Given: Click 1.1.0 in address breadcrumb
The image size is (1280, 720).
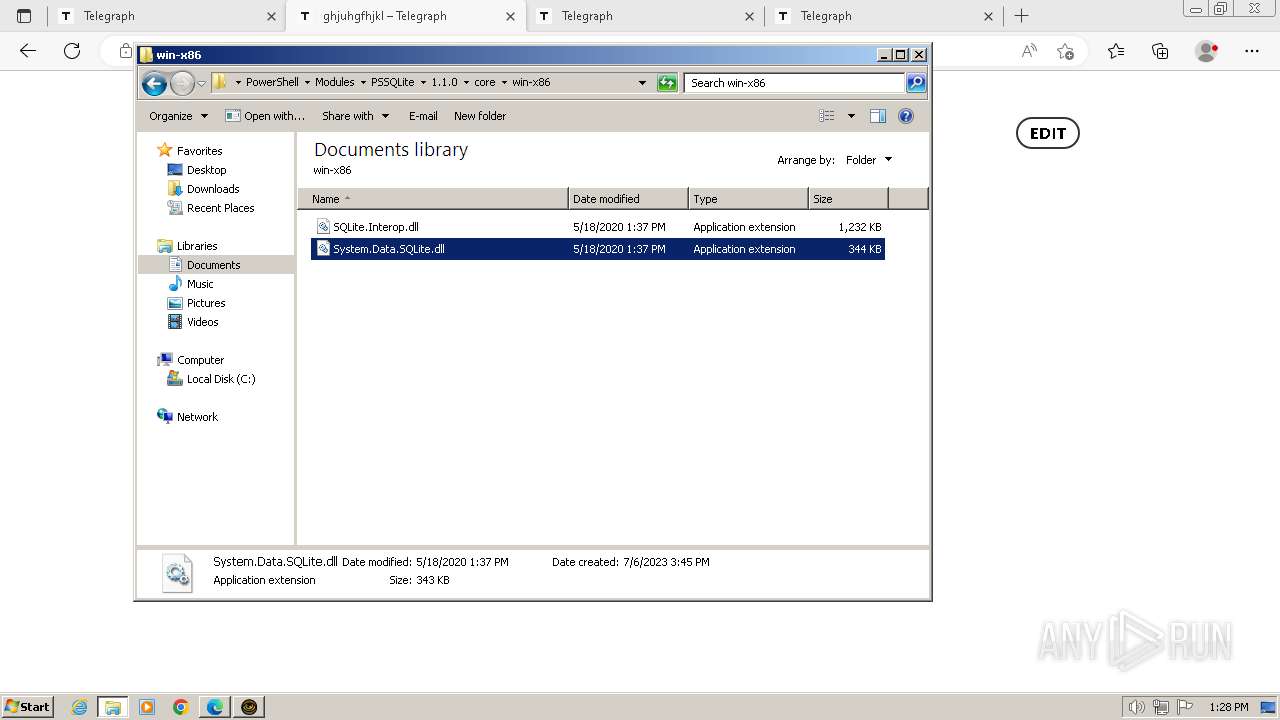Looking at the screenshot, I should click(x=444, y=83).
